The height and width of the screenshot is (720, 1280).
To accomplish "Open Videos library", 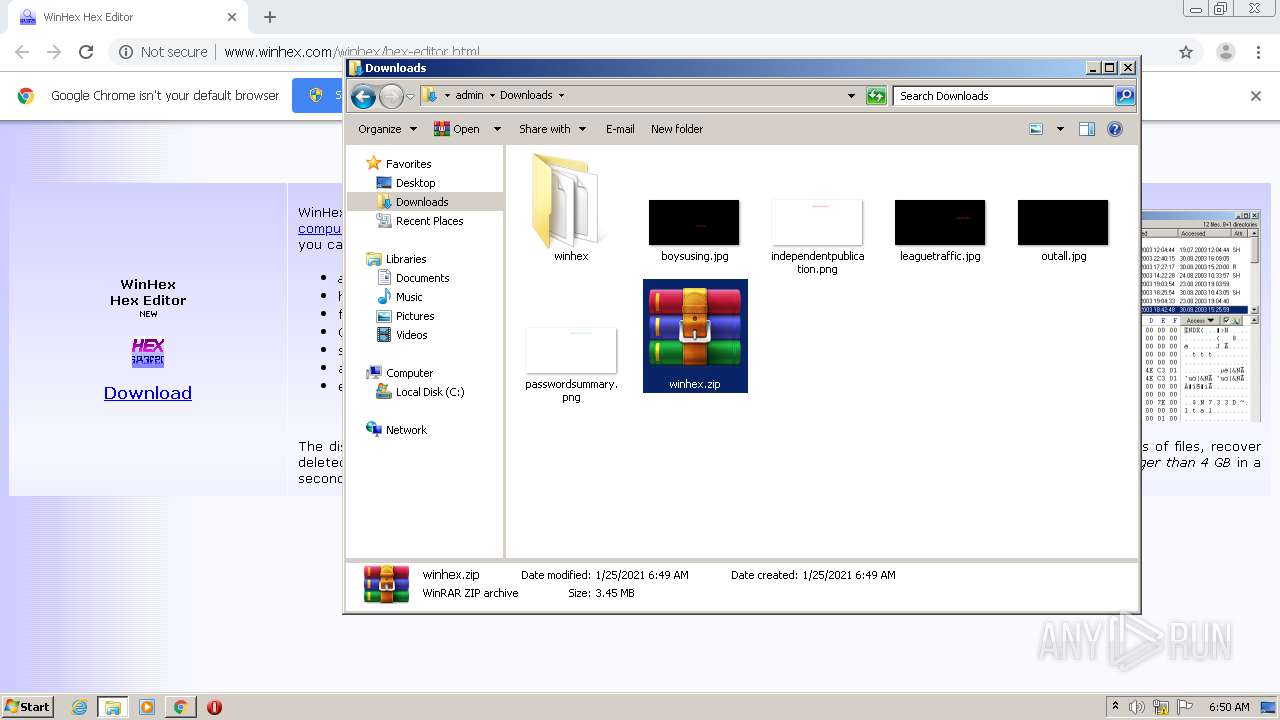I will (x=411, y=335).
